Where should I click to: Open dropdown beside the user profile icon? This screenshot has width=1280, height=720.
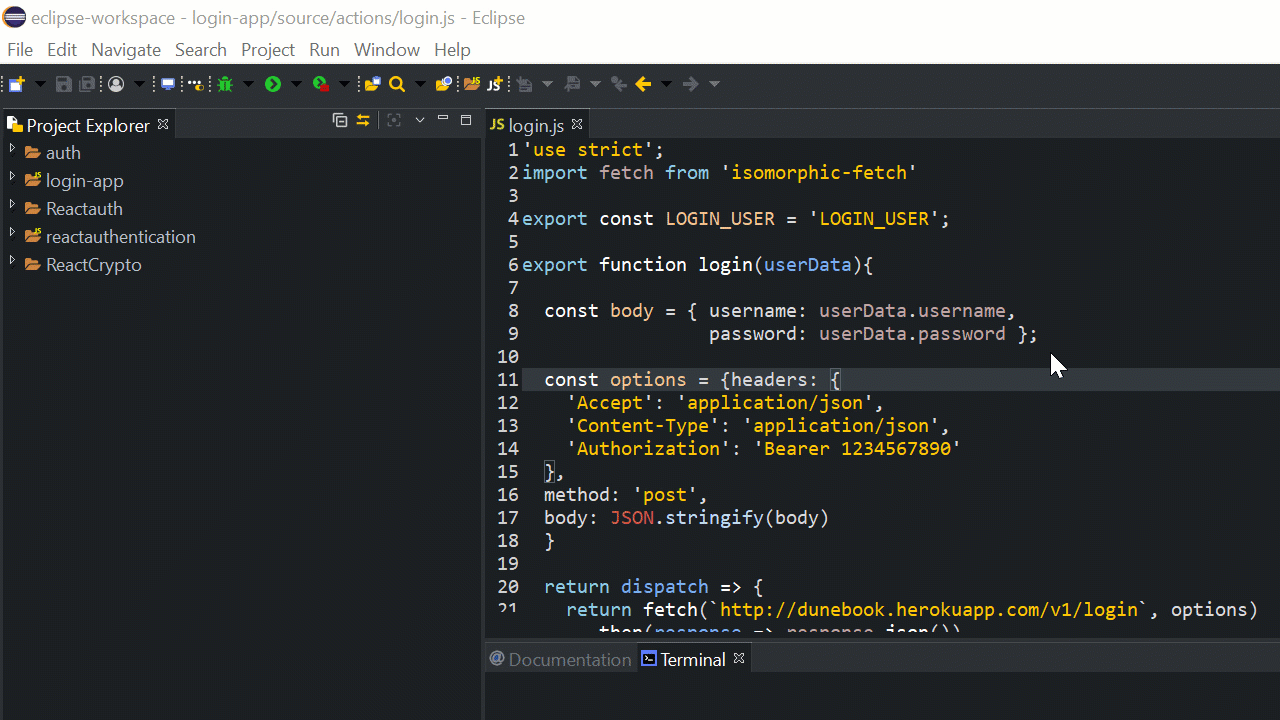coord(140,84)
